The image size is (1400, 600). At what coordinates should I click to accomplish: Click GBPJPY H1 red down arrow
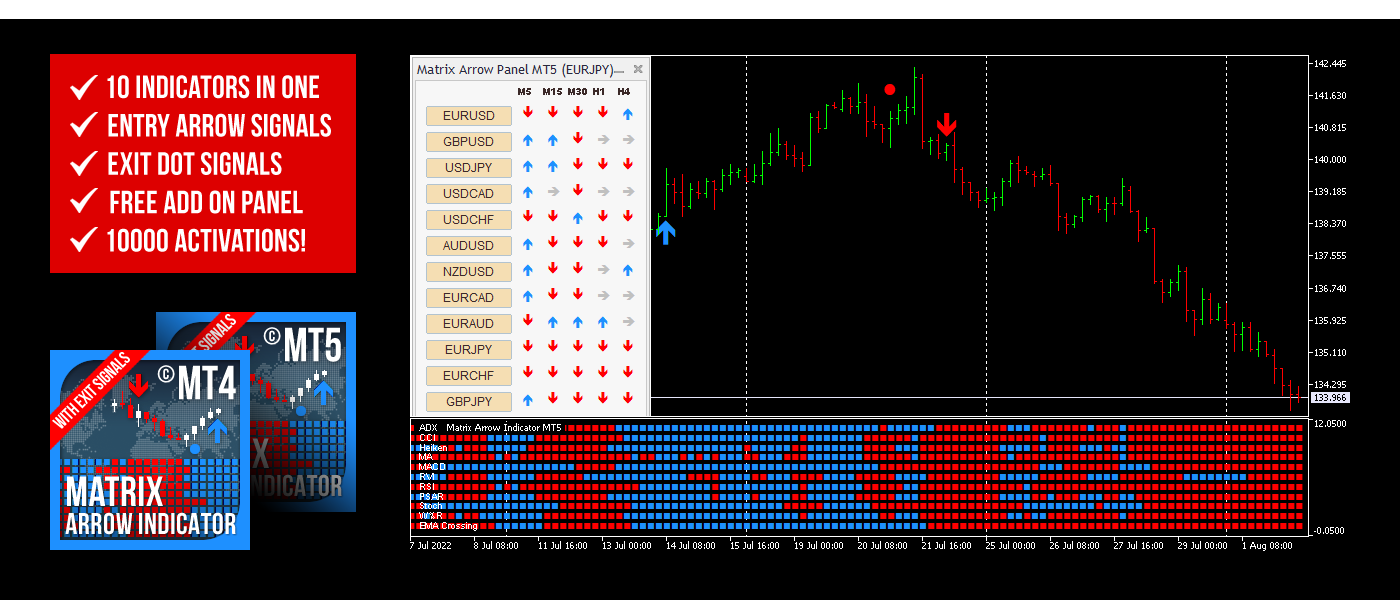click(603, 400)
